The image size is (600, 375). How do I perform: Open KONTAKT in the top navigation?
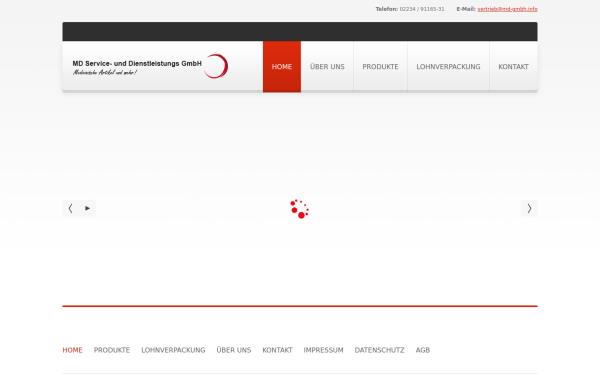coord(514,67)
